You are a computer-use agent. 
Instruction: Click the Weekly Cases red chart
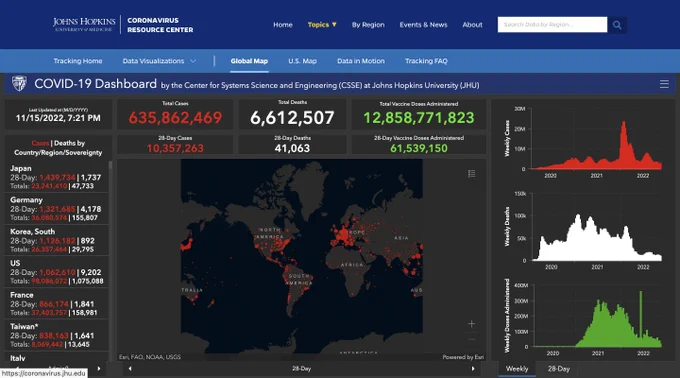pos(596,145)
